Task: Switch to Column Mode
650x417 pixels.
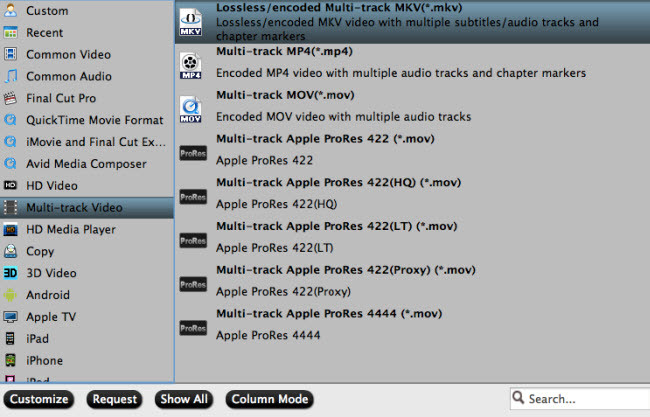Action: click(269, 399)
